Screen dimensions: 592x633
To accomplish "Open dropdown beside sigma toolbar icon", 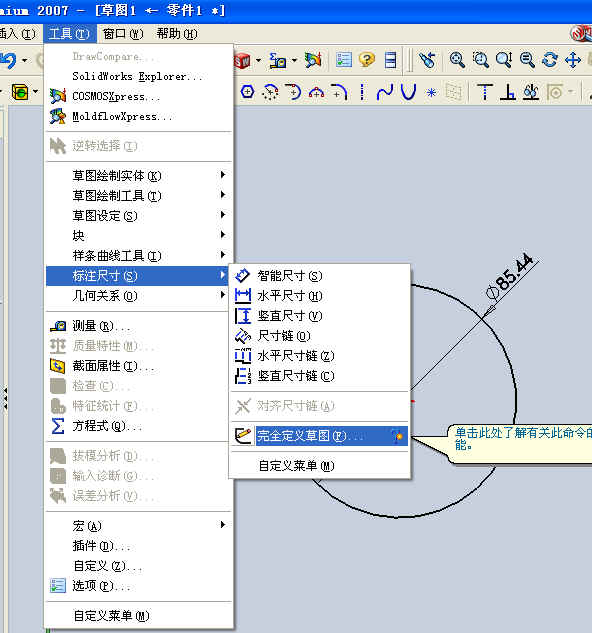I will click(294, 61).
